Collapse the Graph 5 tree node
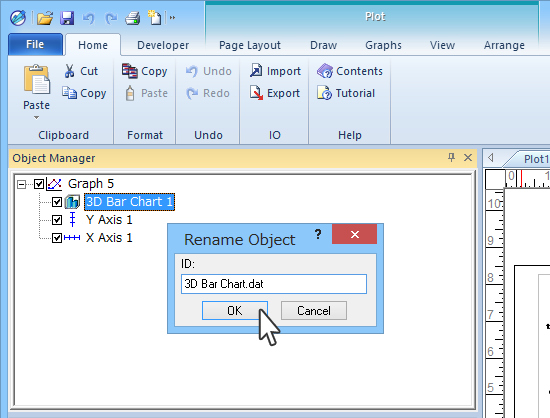 (x=21, y=184)
